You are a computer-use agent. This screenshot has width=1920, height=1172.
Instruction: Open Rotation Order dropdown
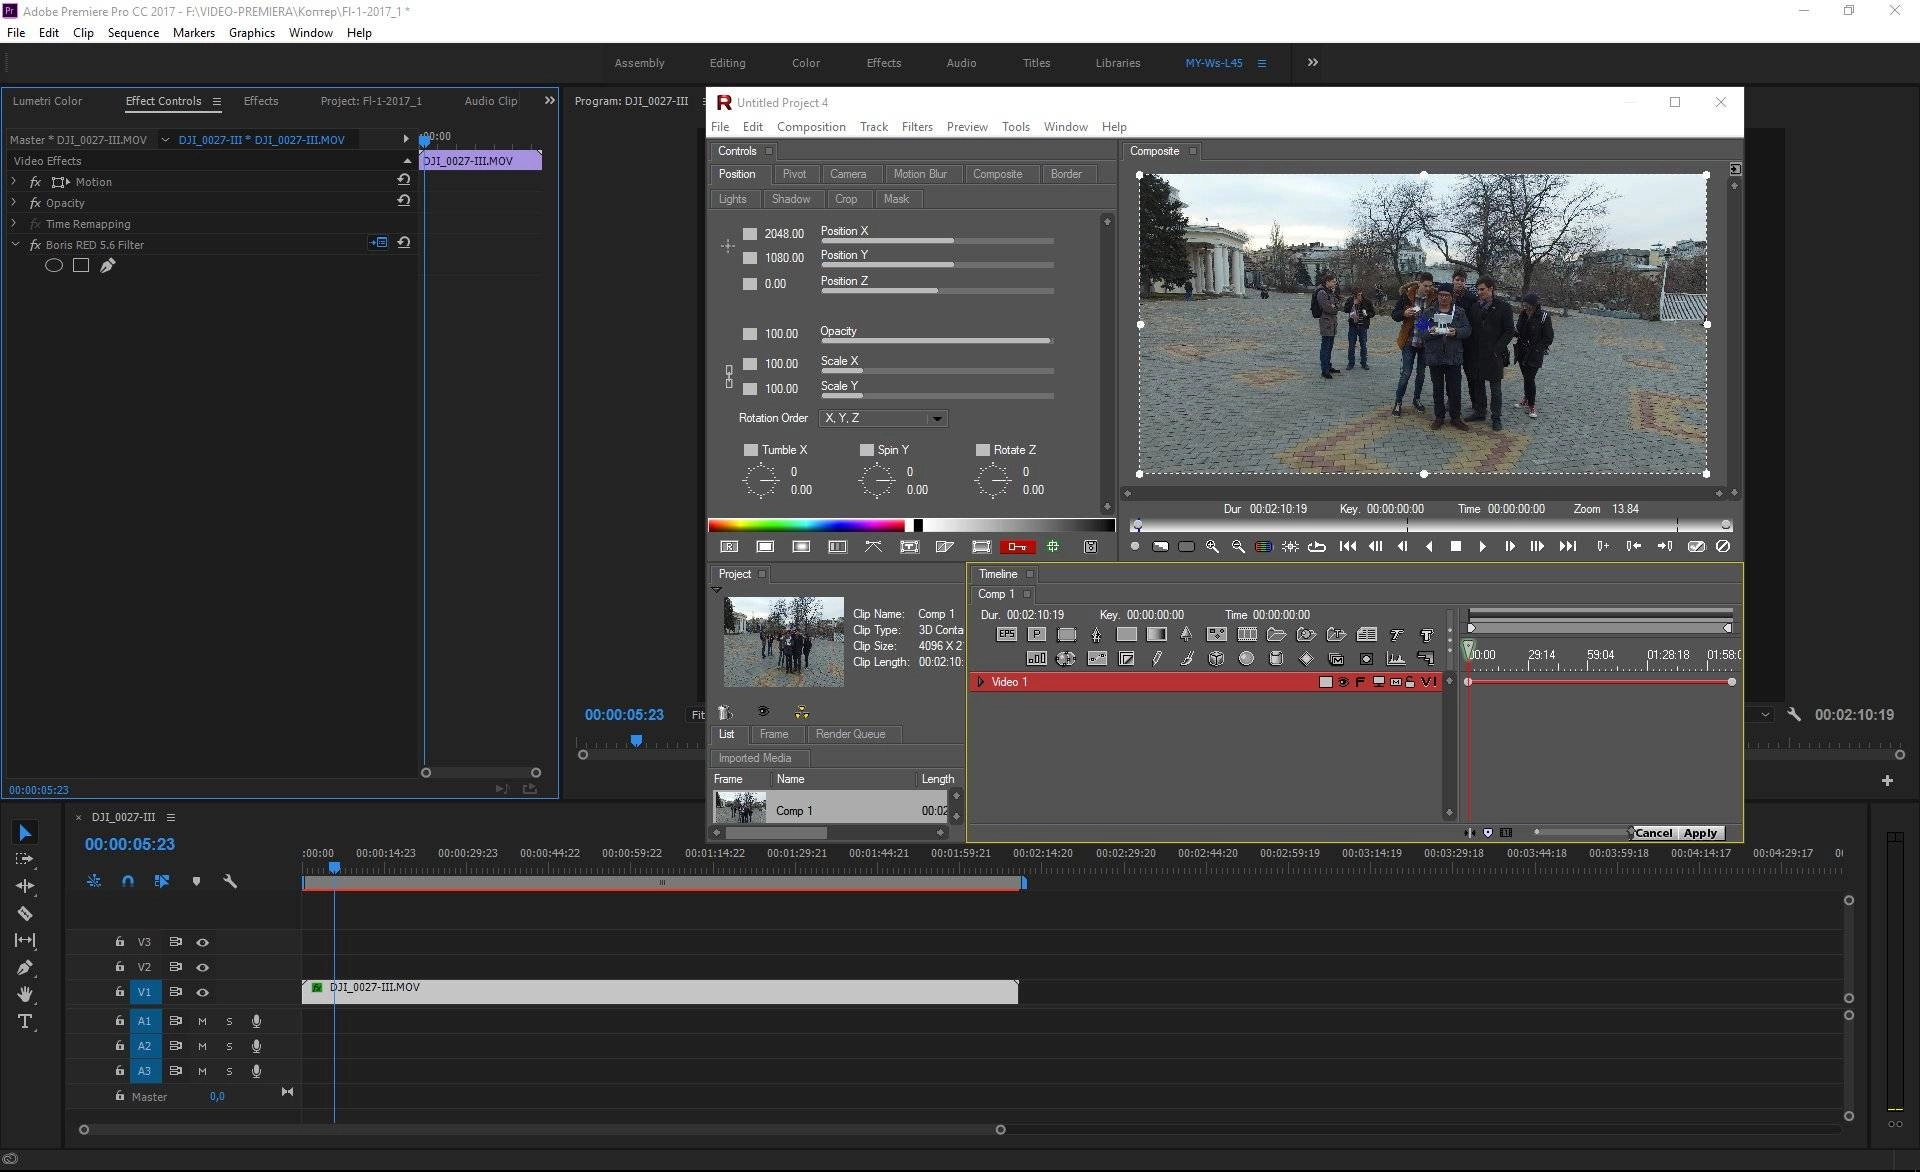tap(883, 418)
